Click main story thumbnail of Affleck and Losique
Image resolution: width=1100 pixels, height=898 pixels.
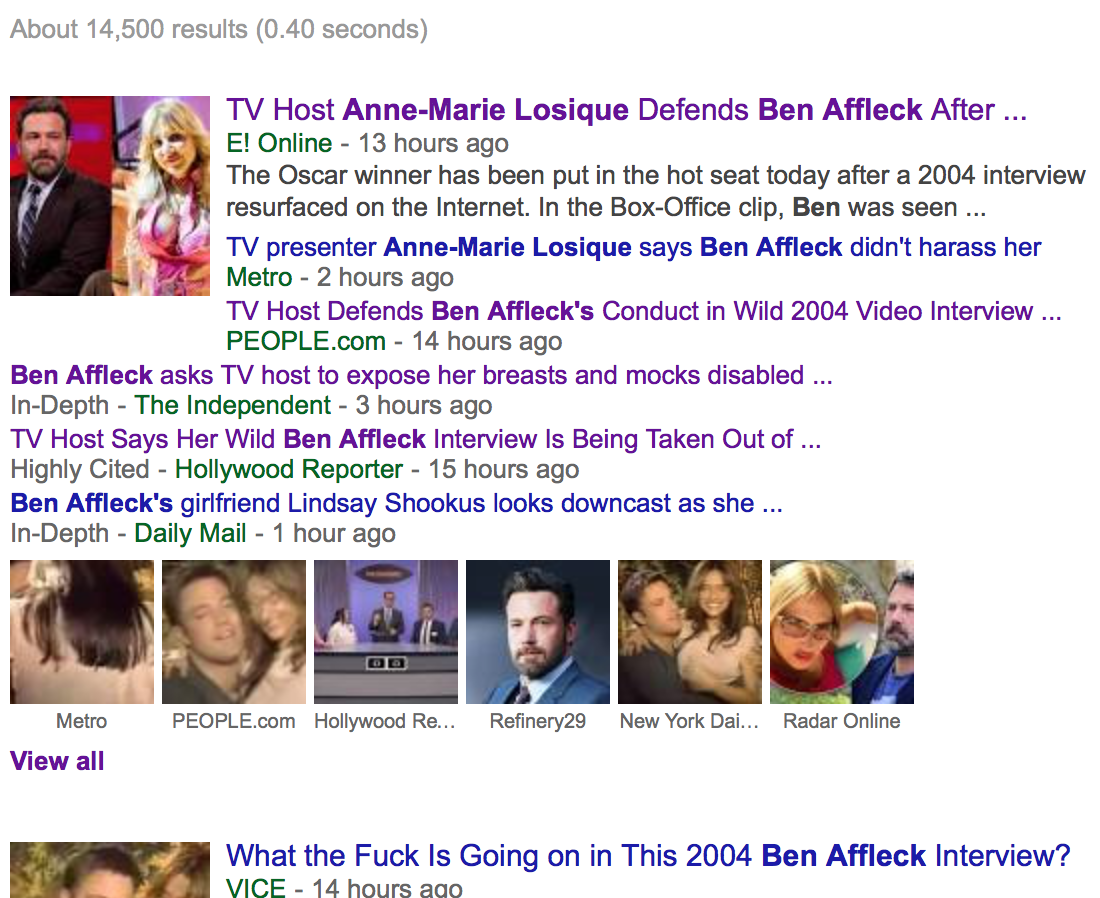click(110, 196)
